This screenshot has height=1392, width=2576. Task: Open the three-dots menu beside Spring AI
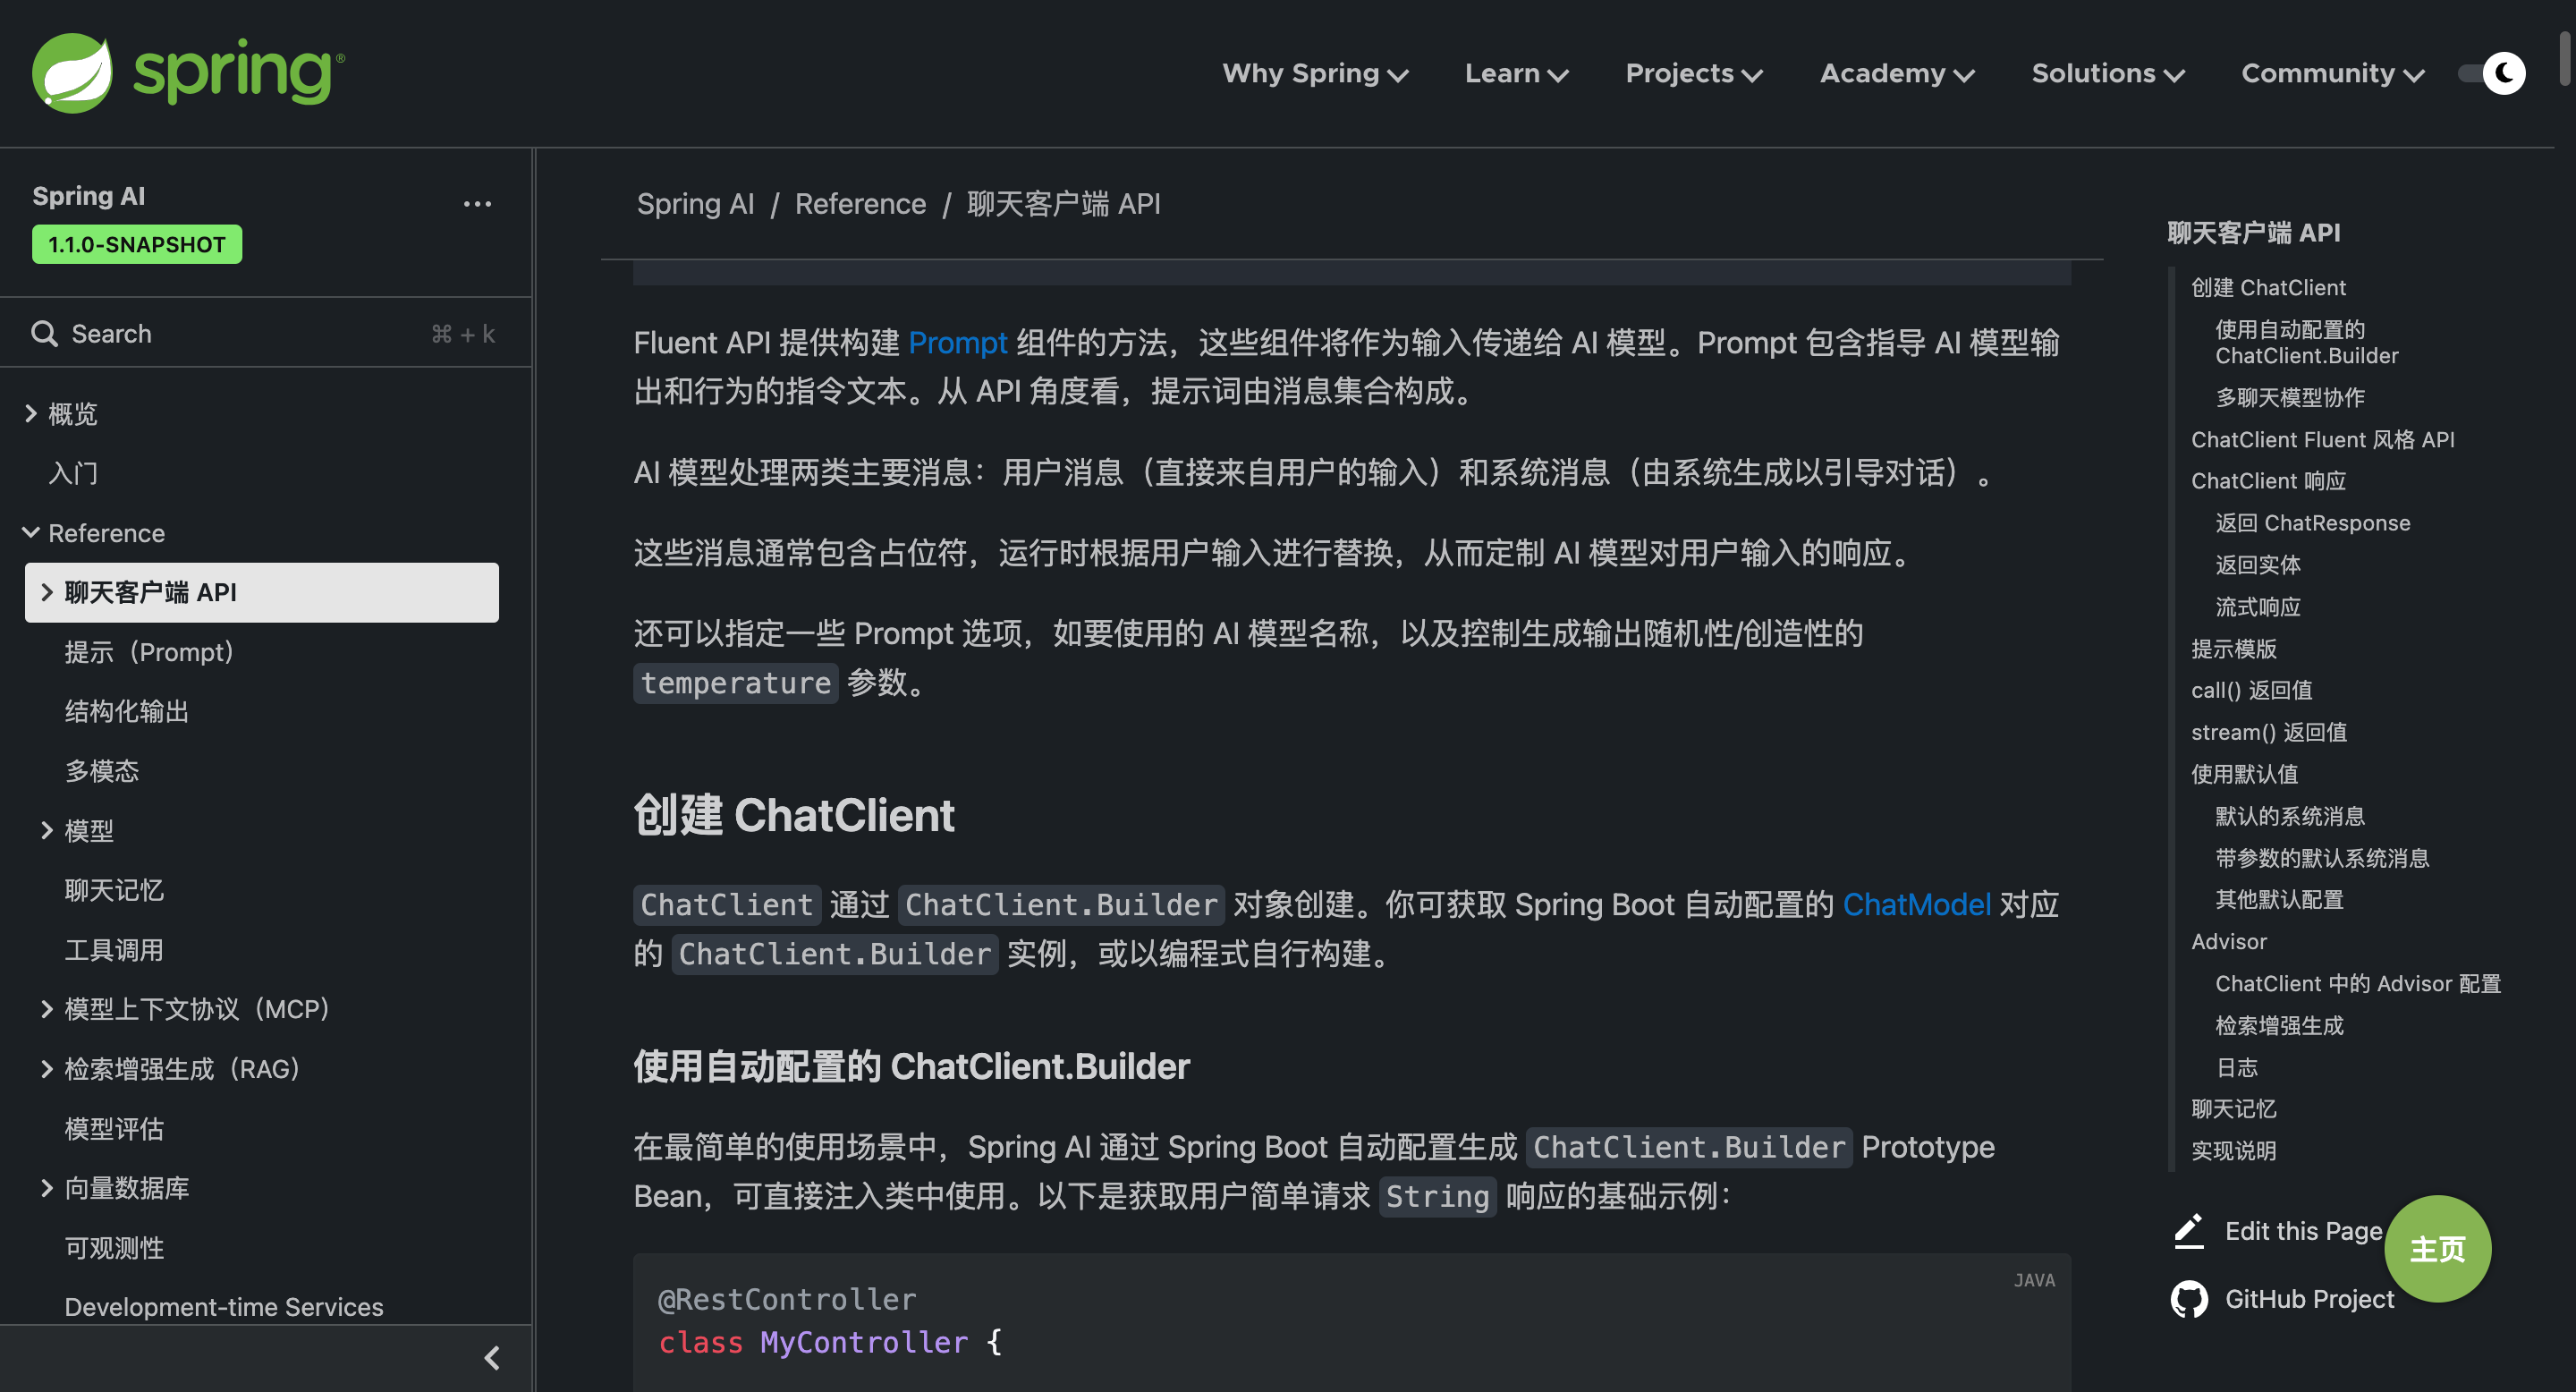477,204
